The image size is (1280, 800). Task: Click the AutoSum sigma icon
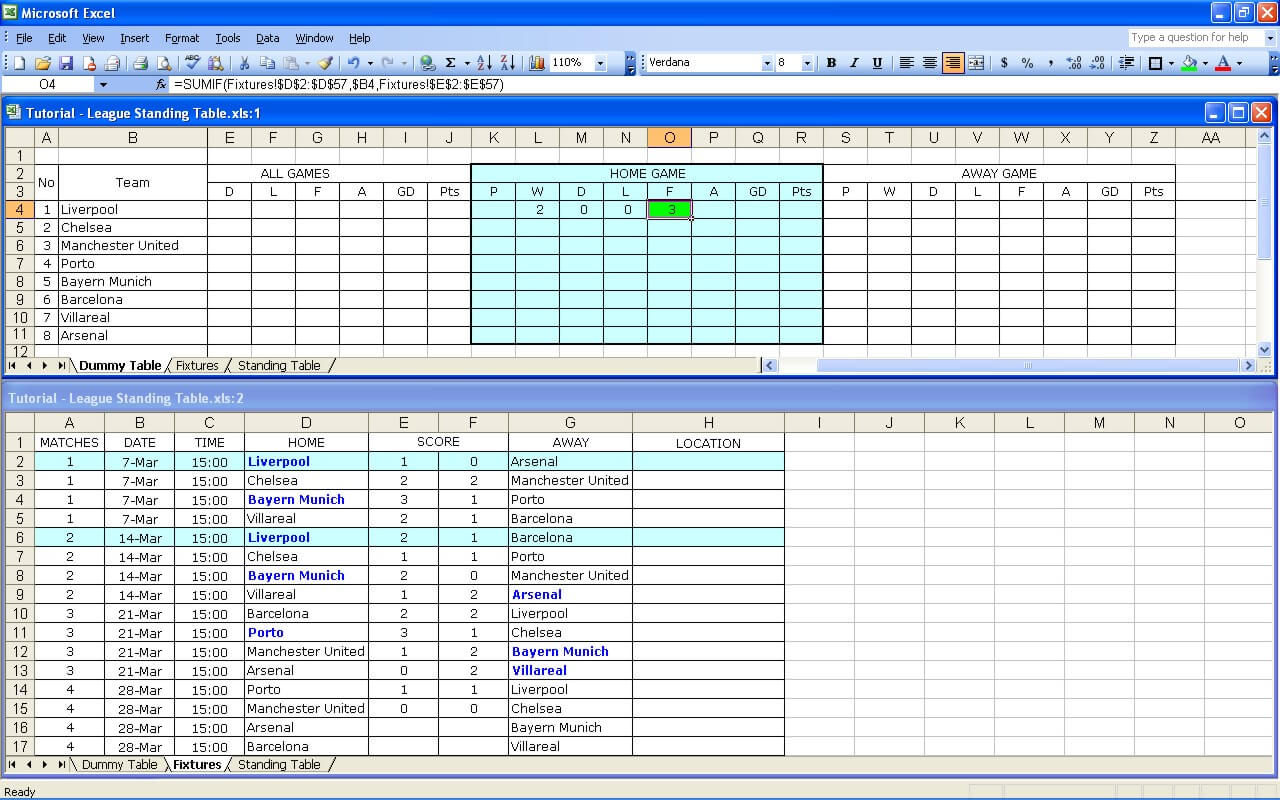click(x=451, y=63)
